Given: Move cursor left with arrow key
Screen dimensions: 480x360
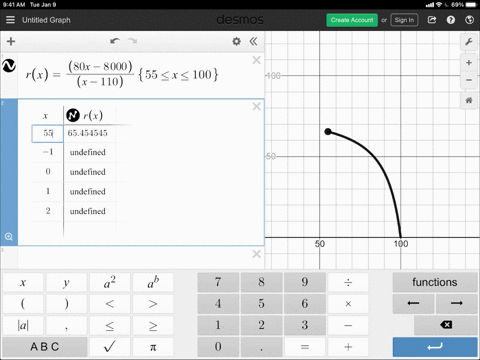Looking at the screenshot, I should pos(413,304).
